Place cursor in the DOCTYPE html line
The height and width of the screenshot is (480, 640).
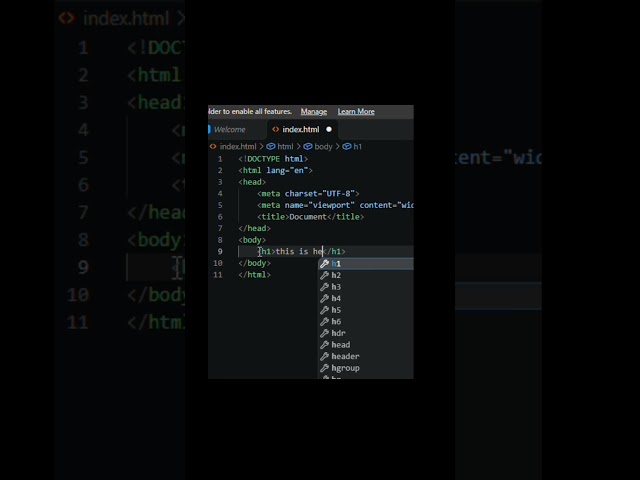tap(273, 159)
